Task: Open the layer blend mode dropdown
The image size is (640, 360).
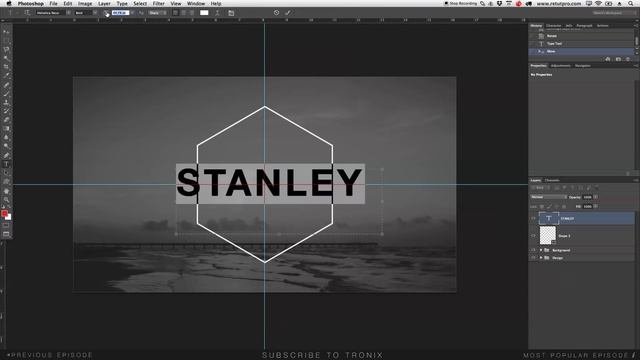Action: (549, 197)
